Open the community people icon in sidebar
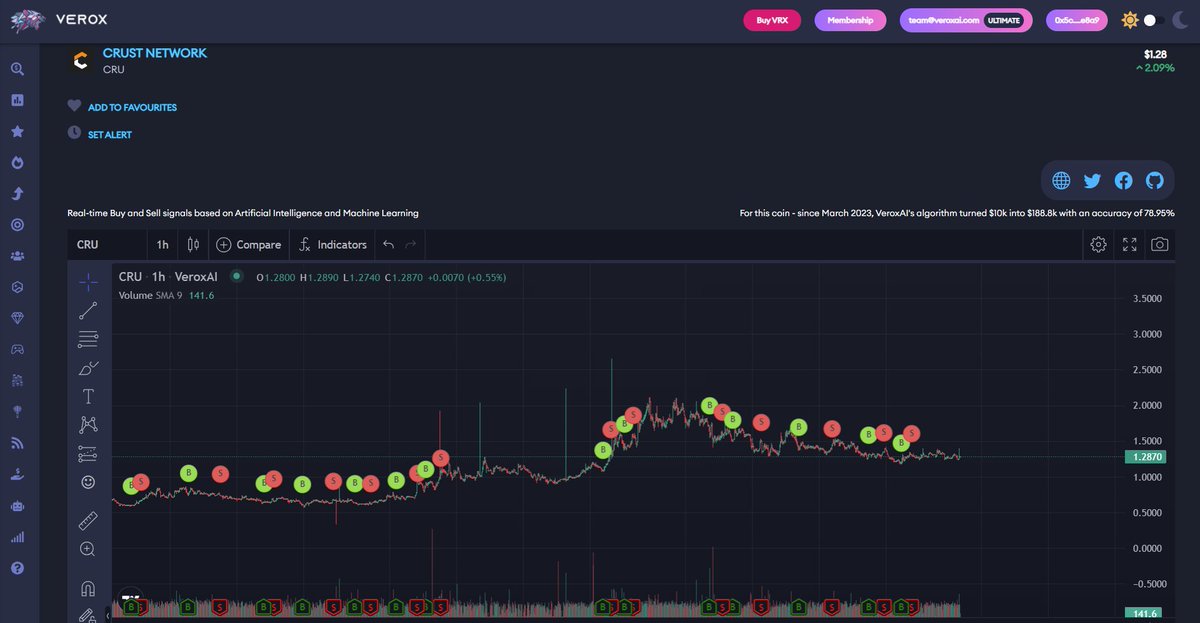 pos(17,256)
